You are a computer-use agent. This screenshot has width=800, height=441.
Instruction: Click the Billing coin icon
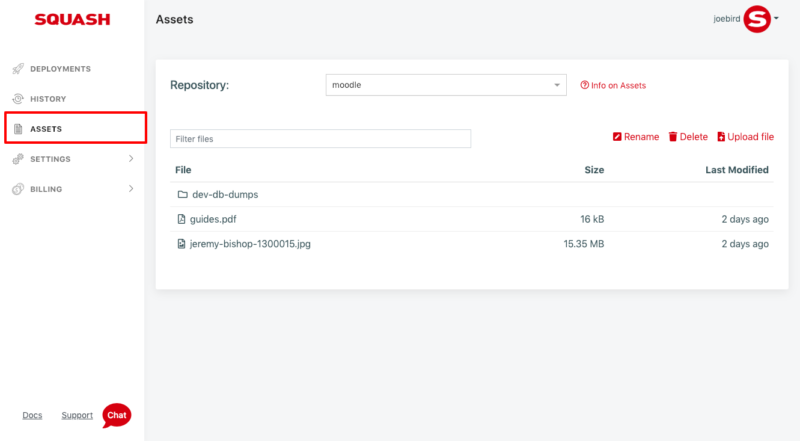(x=18, y=189)
